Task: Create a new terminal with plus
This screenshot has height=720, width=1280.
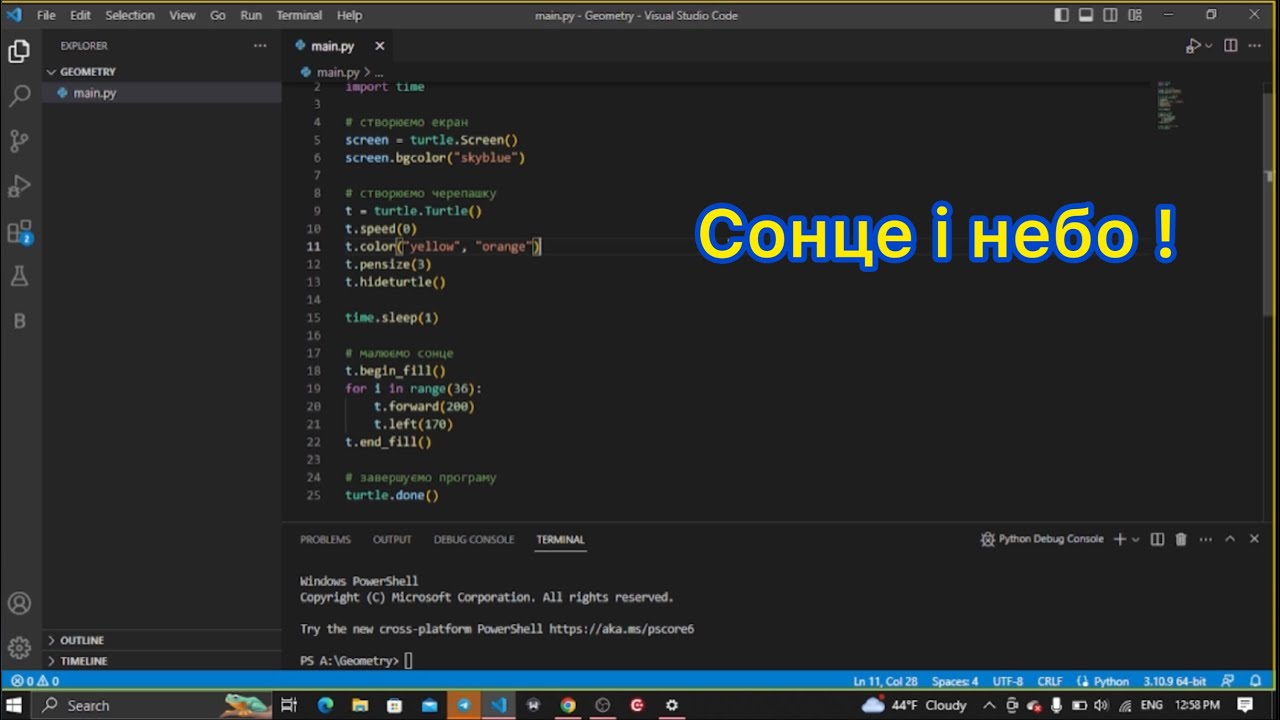Action: [1120, 539]
